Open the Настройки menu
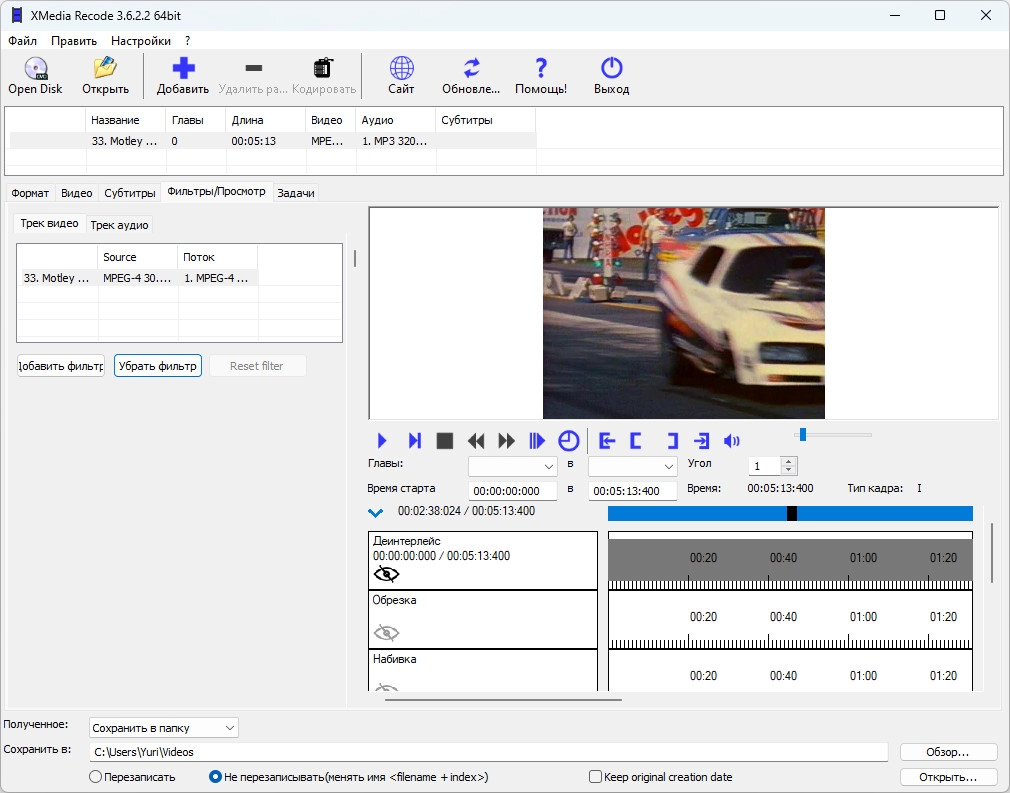Screen dimensions: 1010x793 (x=140, y=41)
